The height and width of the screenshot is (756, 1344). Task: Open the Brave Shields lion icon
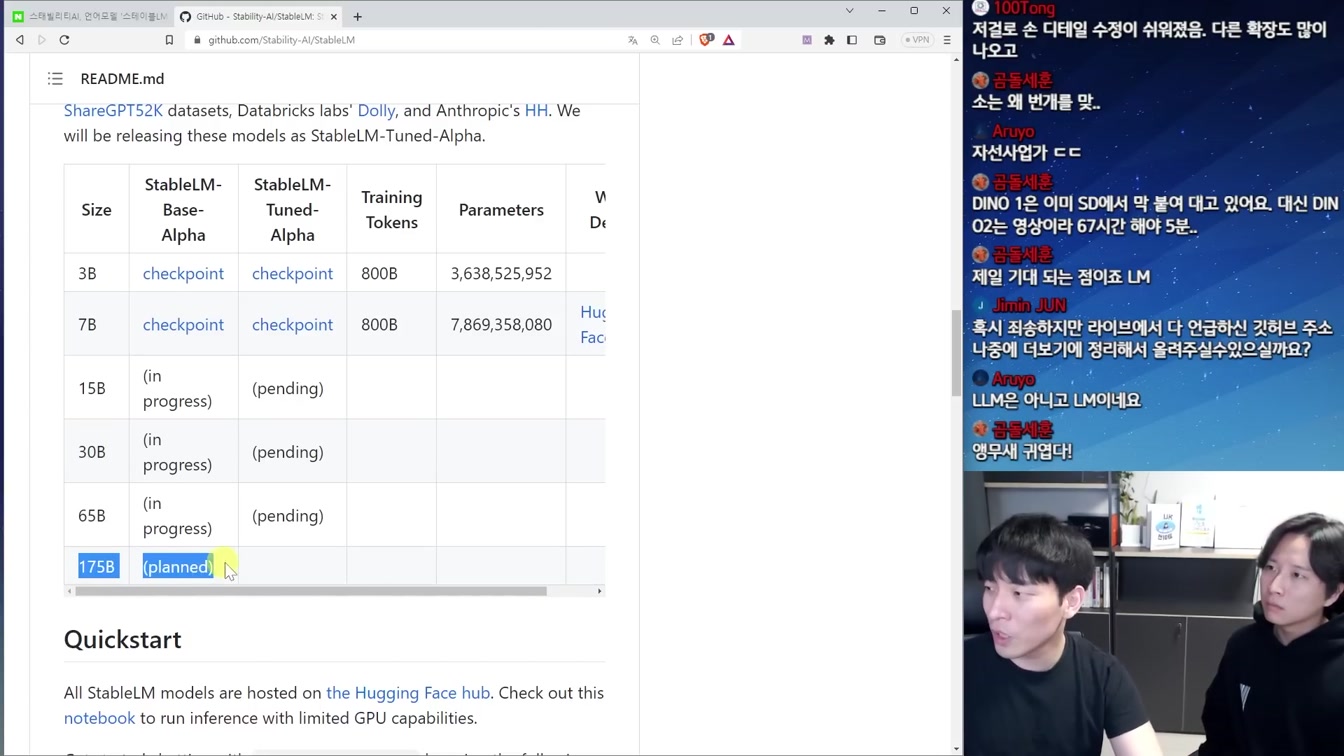click(706, 40)
